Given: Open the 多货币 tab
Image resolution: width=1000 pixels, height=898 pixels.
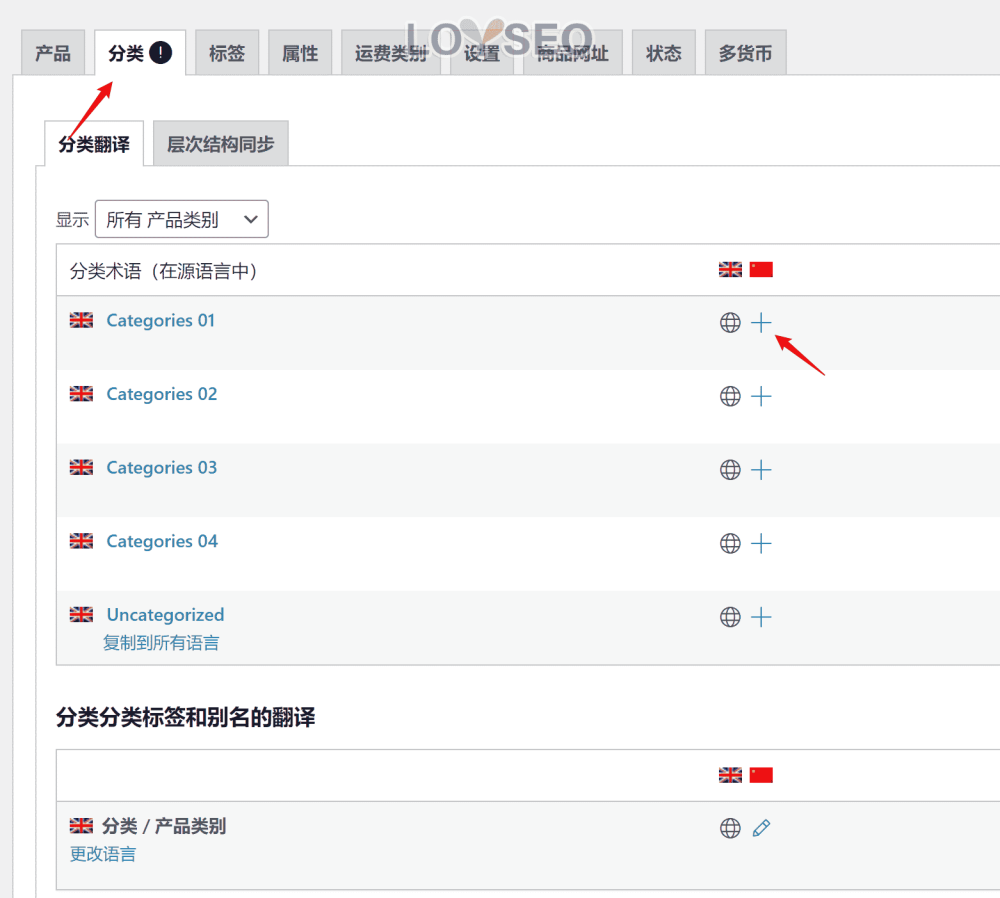Looking at the screenshot, I should 746,53.
